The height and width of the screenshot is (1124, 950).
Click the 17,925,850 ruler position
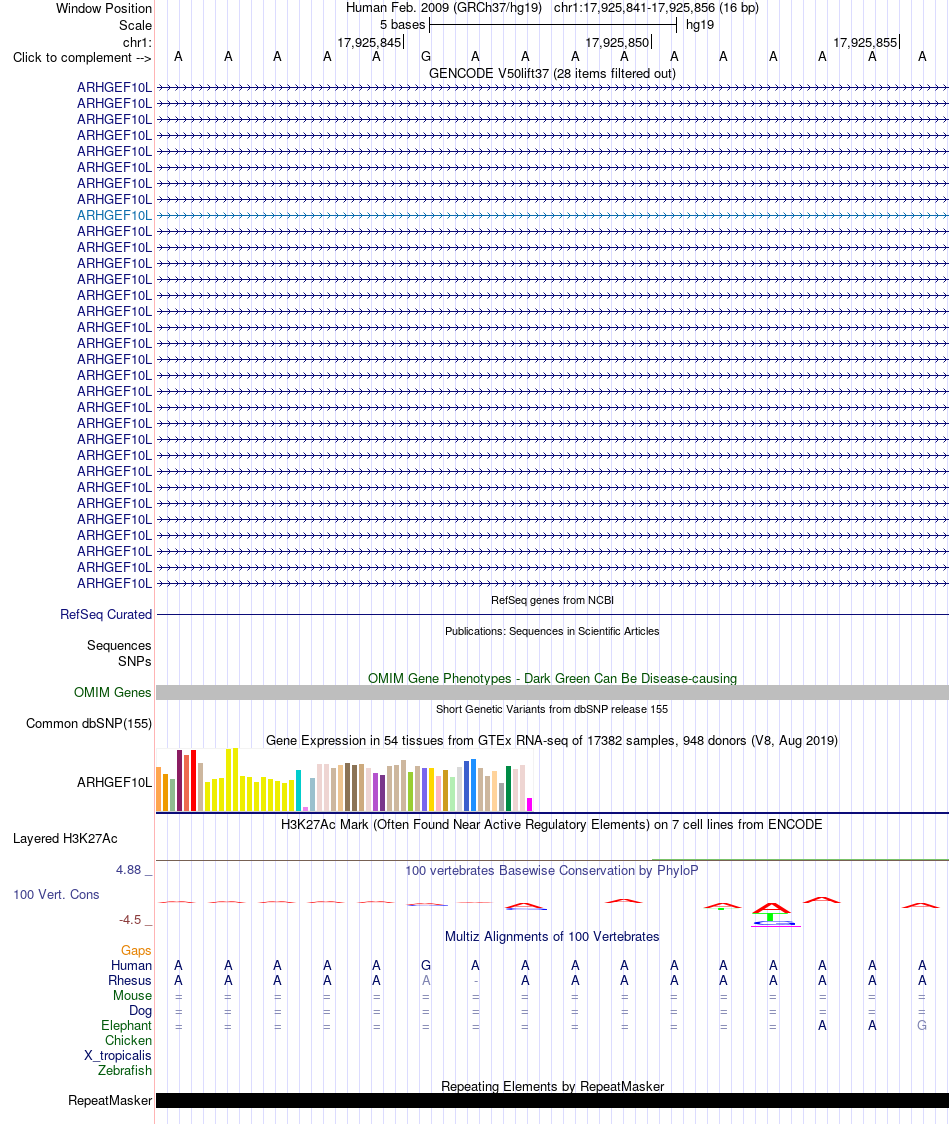click(x=617, y=42)
